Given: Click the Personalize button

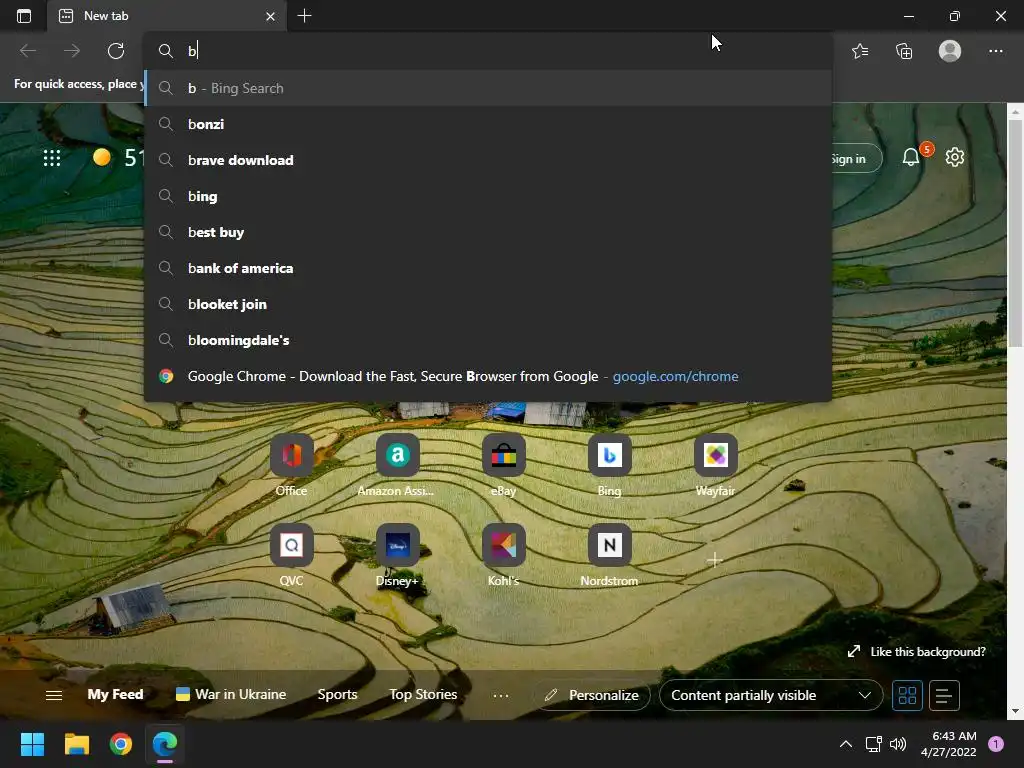Looking at the screenshot, I should pyautogui.click(x=592, y=696).
